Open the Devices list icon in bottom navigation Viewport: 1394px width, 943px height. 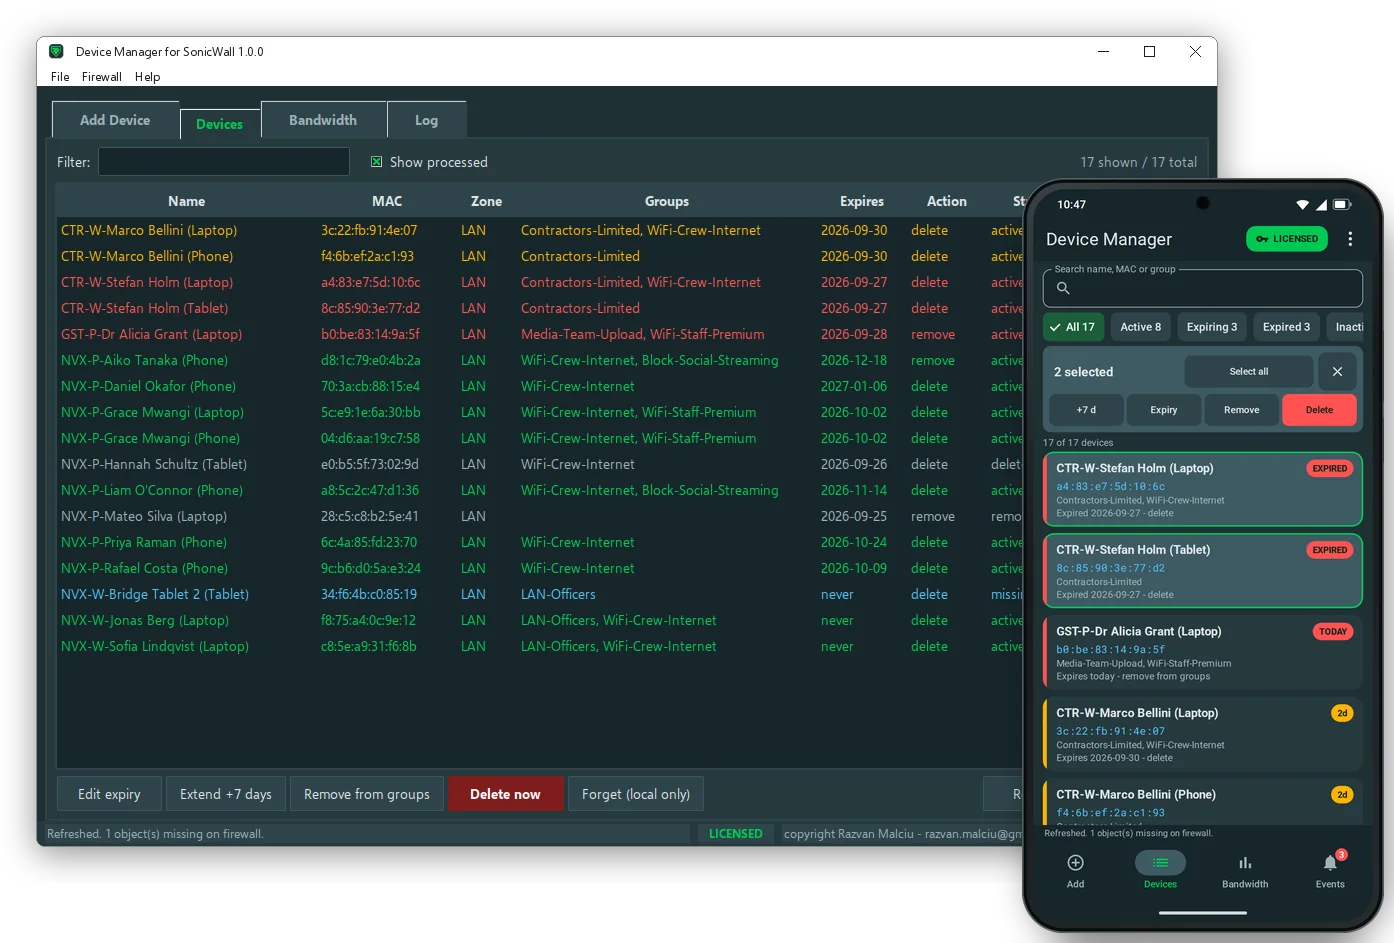(x=1160, y=863)
